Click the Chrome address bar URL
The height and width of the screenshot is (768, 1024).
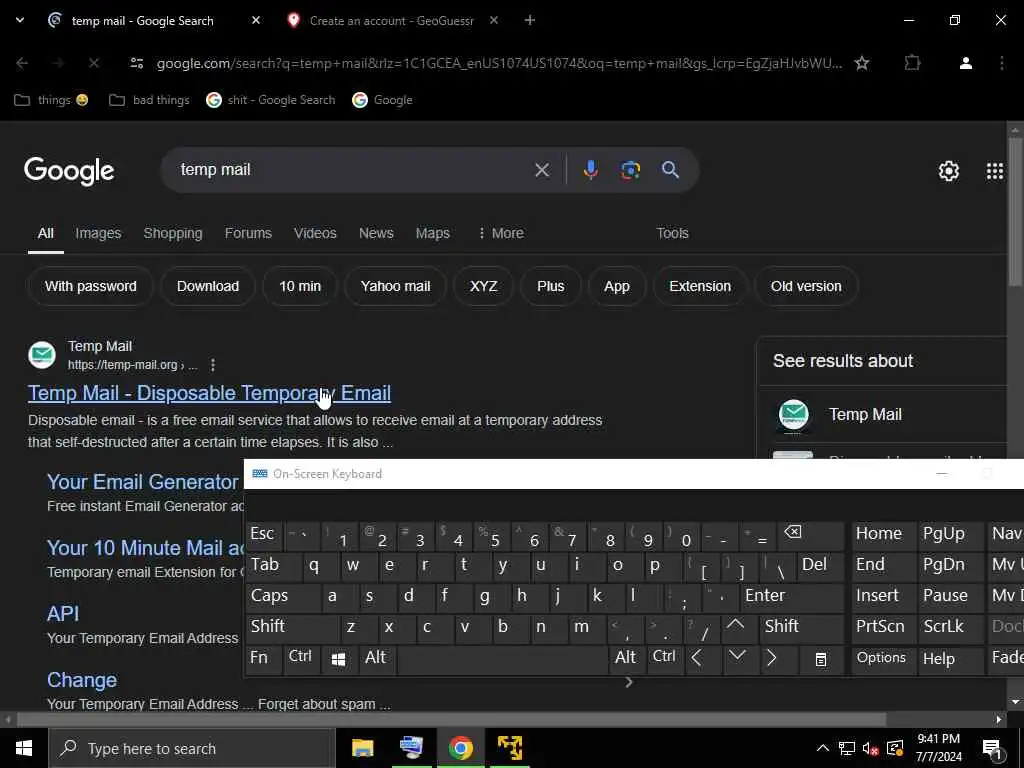[499, 63]
